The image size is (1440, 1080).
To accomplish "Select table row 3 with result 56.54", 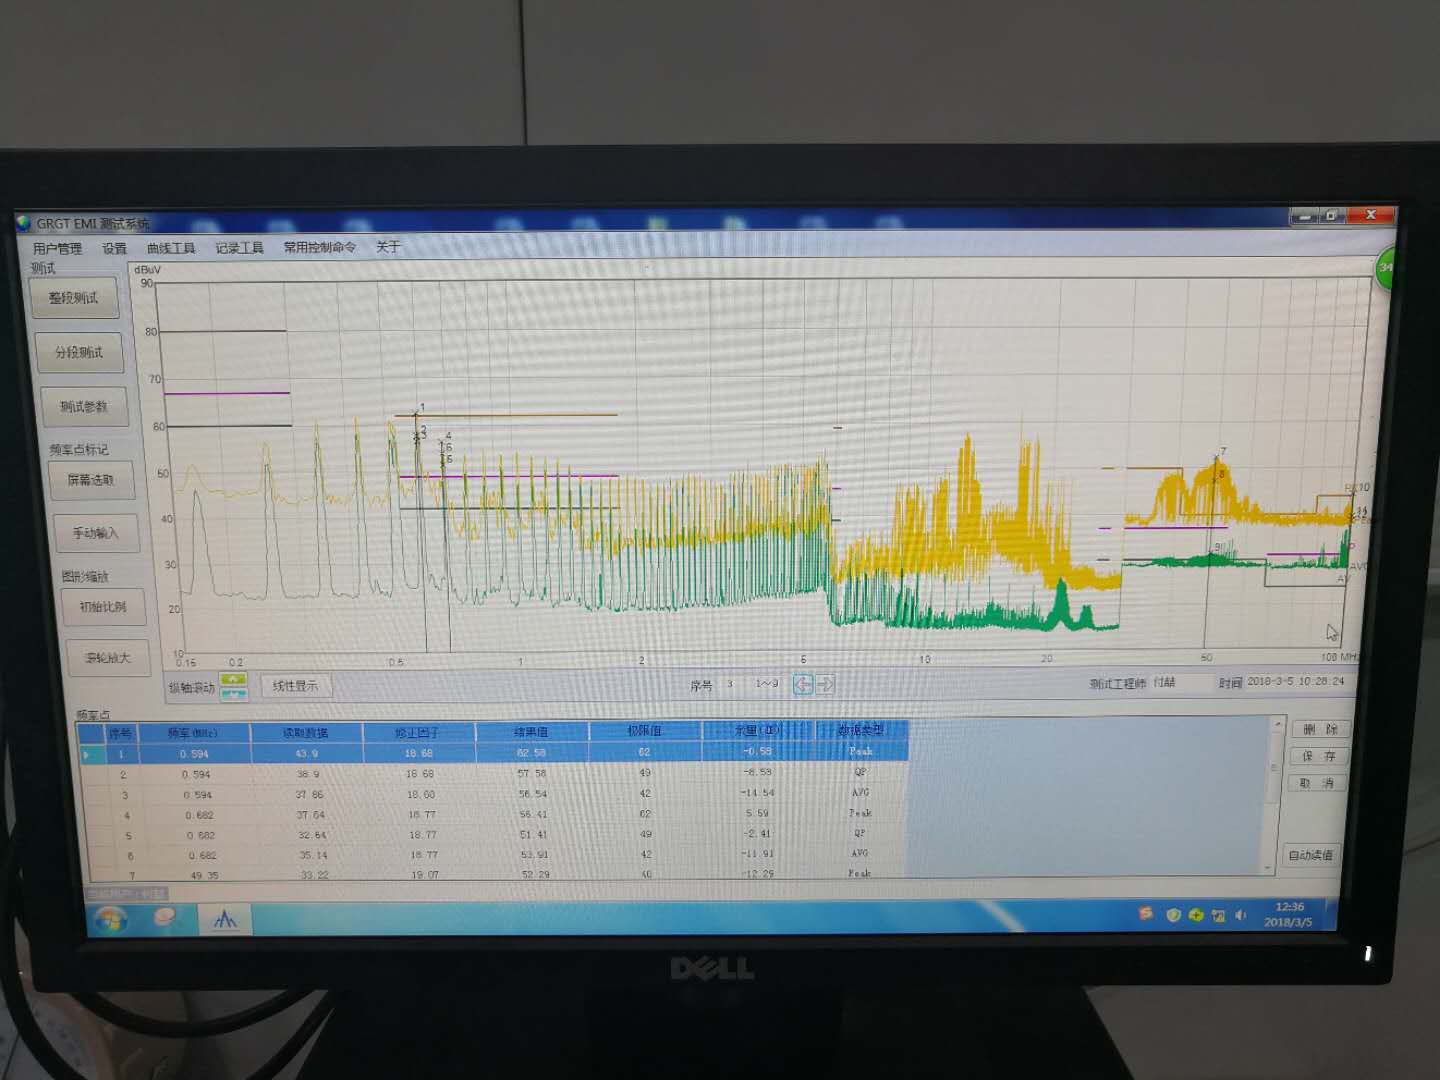I will click(494, 794).
